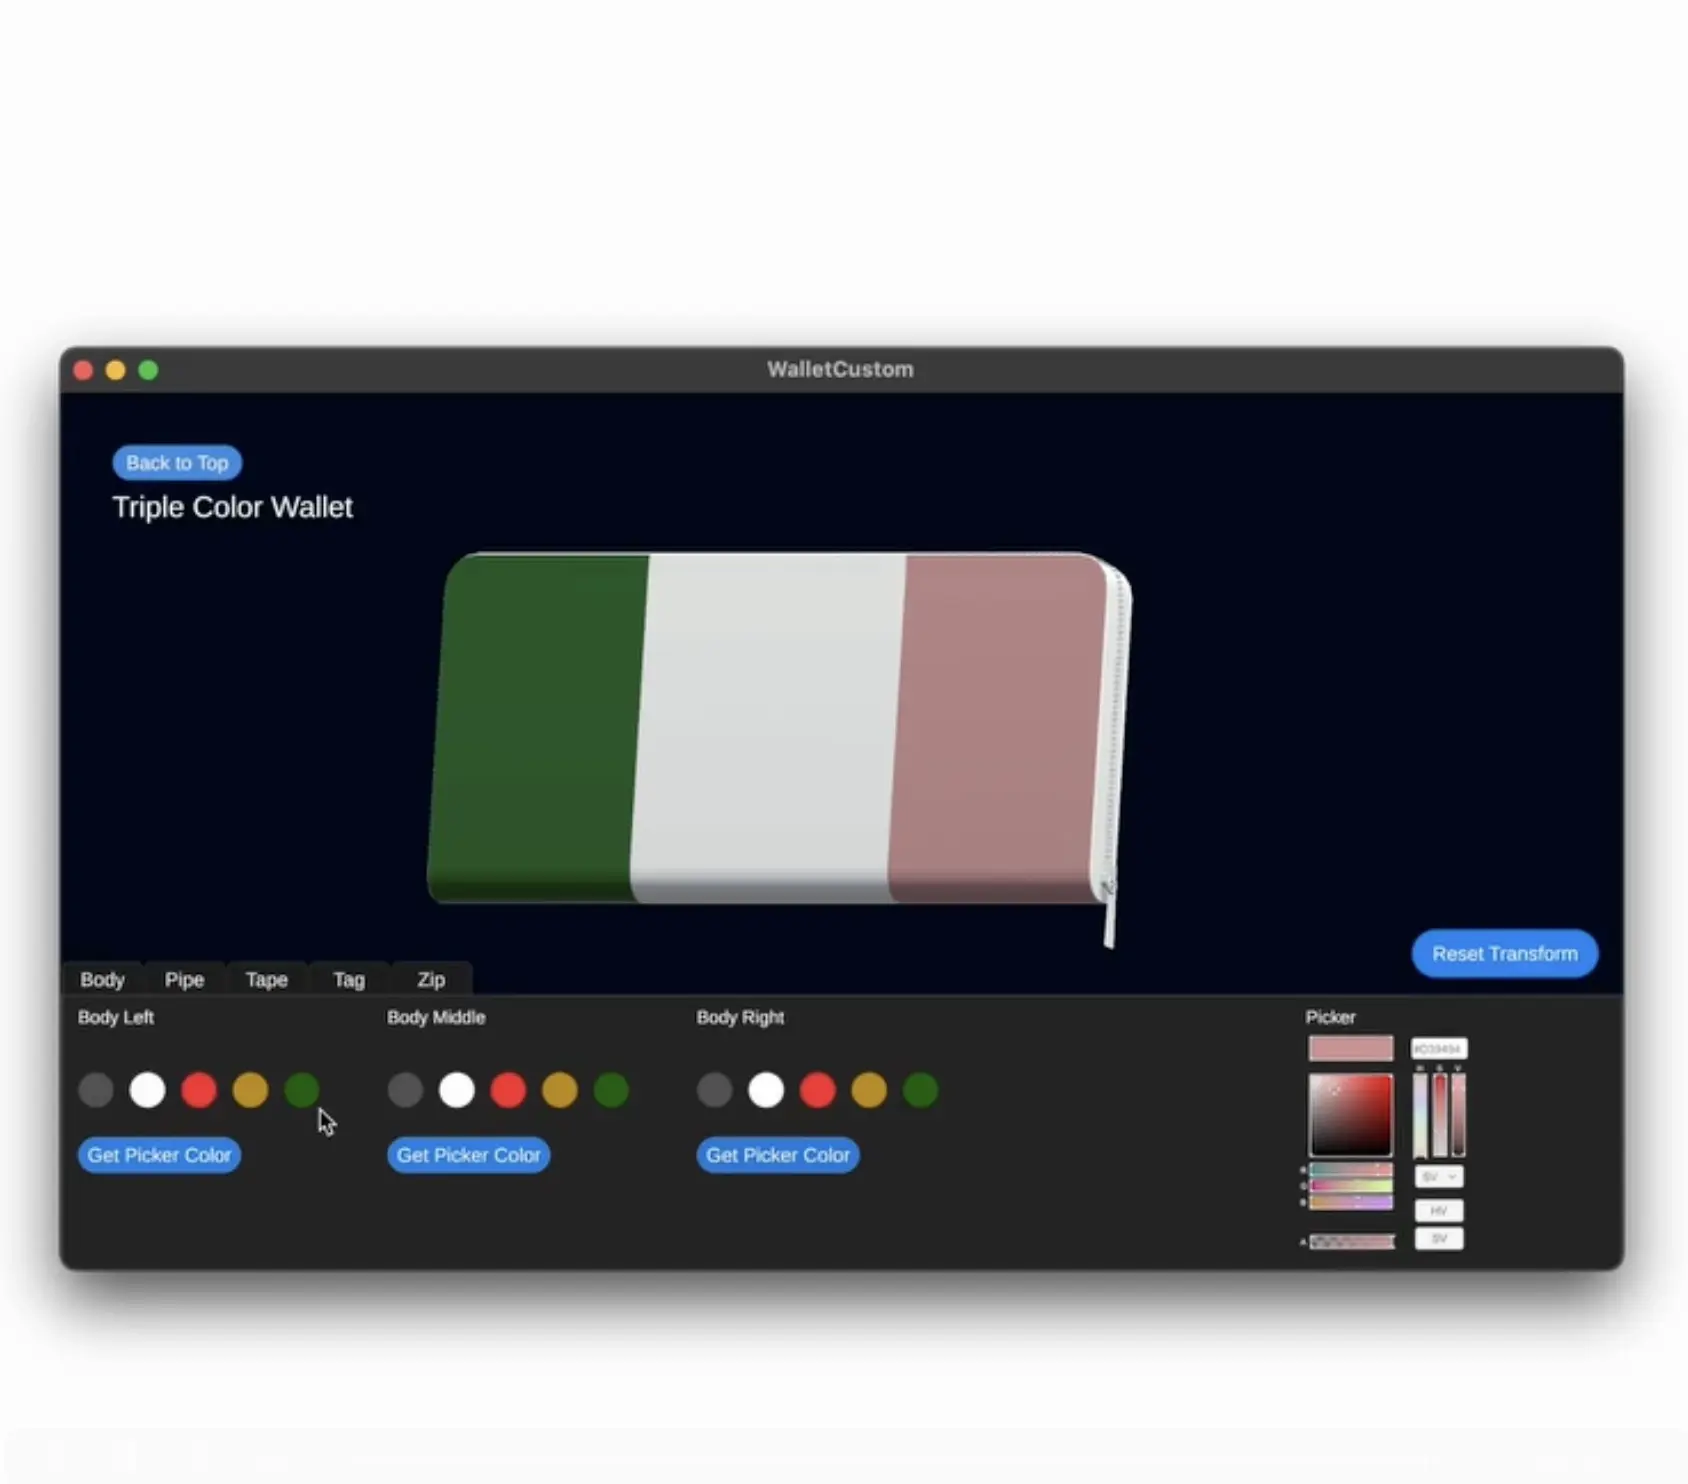This screenshot has height=1484, width=1688.
Task: Select the Tape tab
Action: point(267,980)
